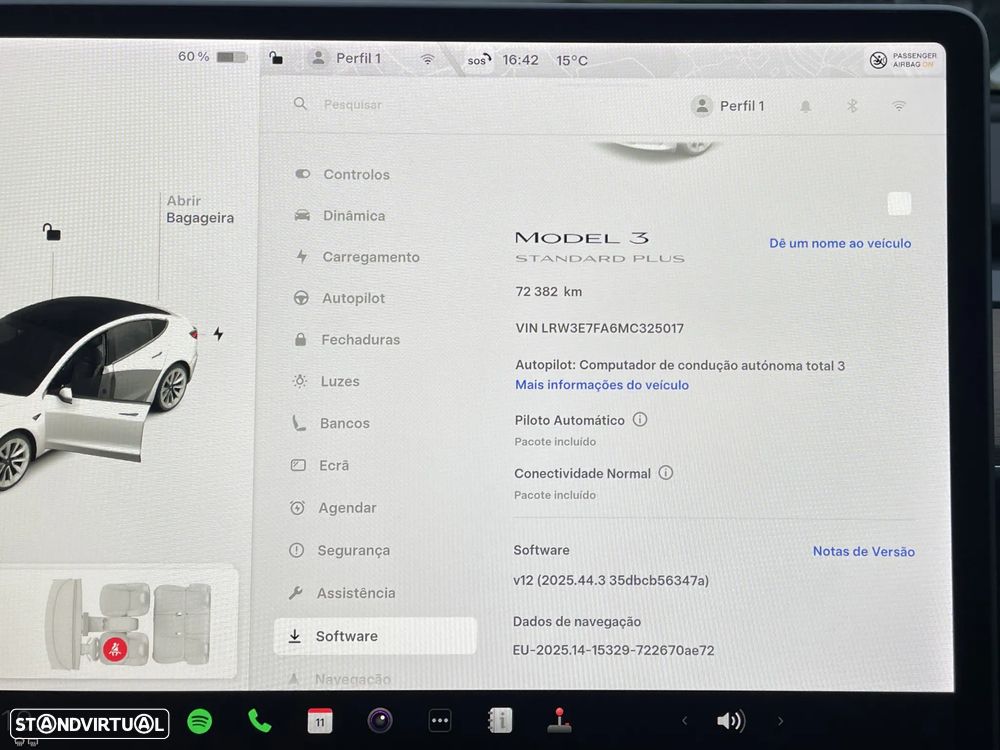
Task: Open Bluetooth settings icon
Action: point(852,106)
